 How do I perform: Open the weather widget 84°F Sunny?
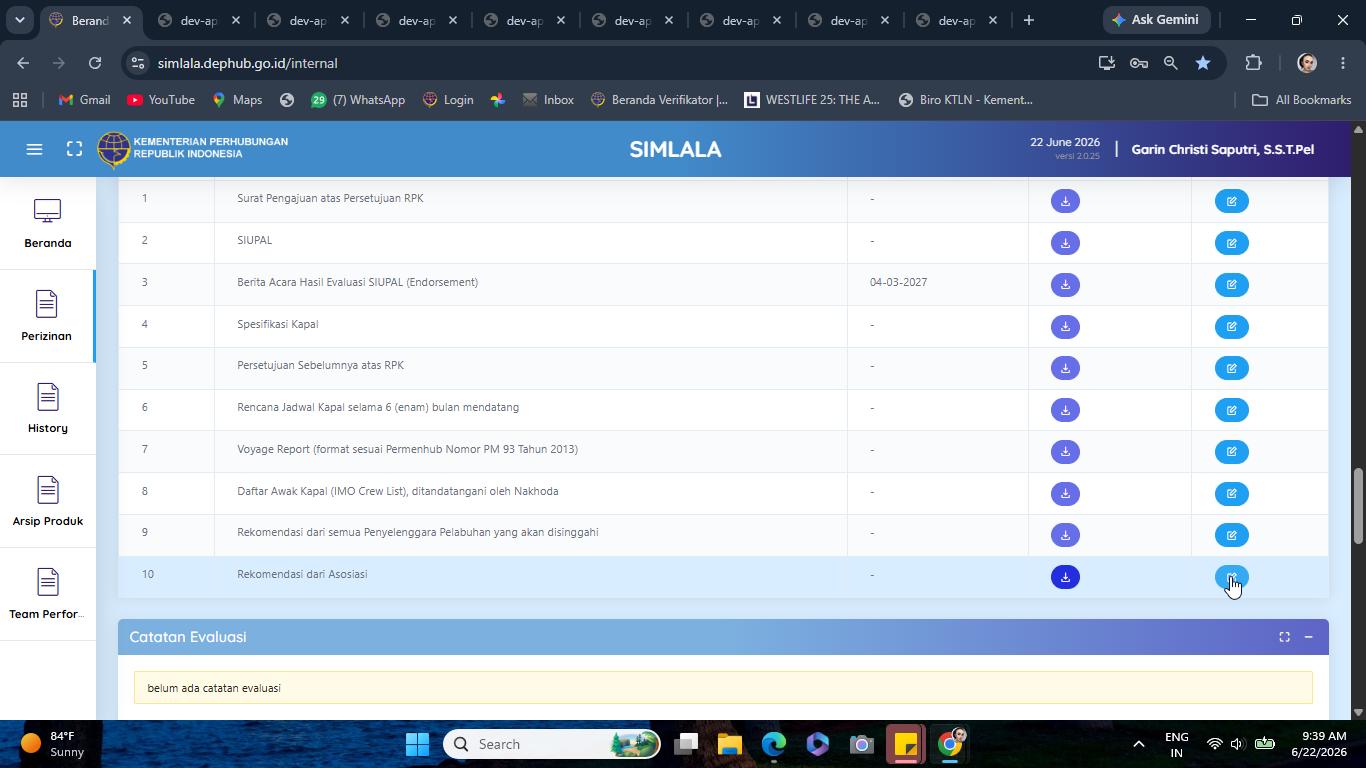tap(52, 744)
